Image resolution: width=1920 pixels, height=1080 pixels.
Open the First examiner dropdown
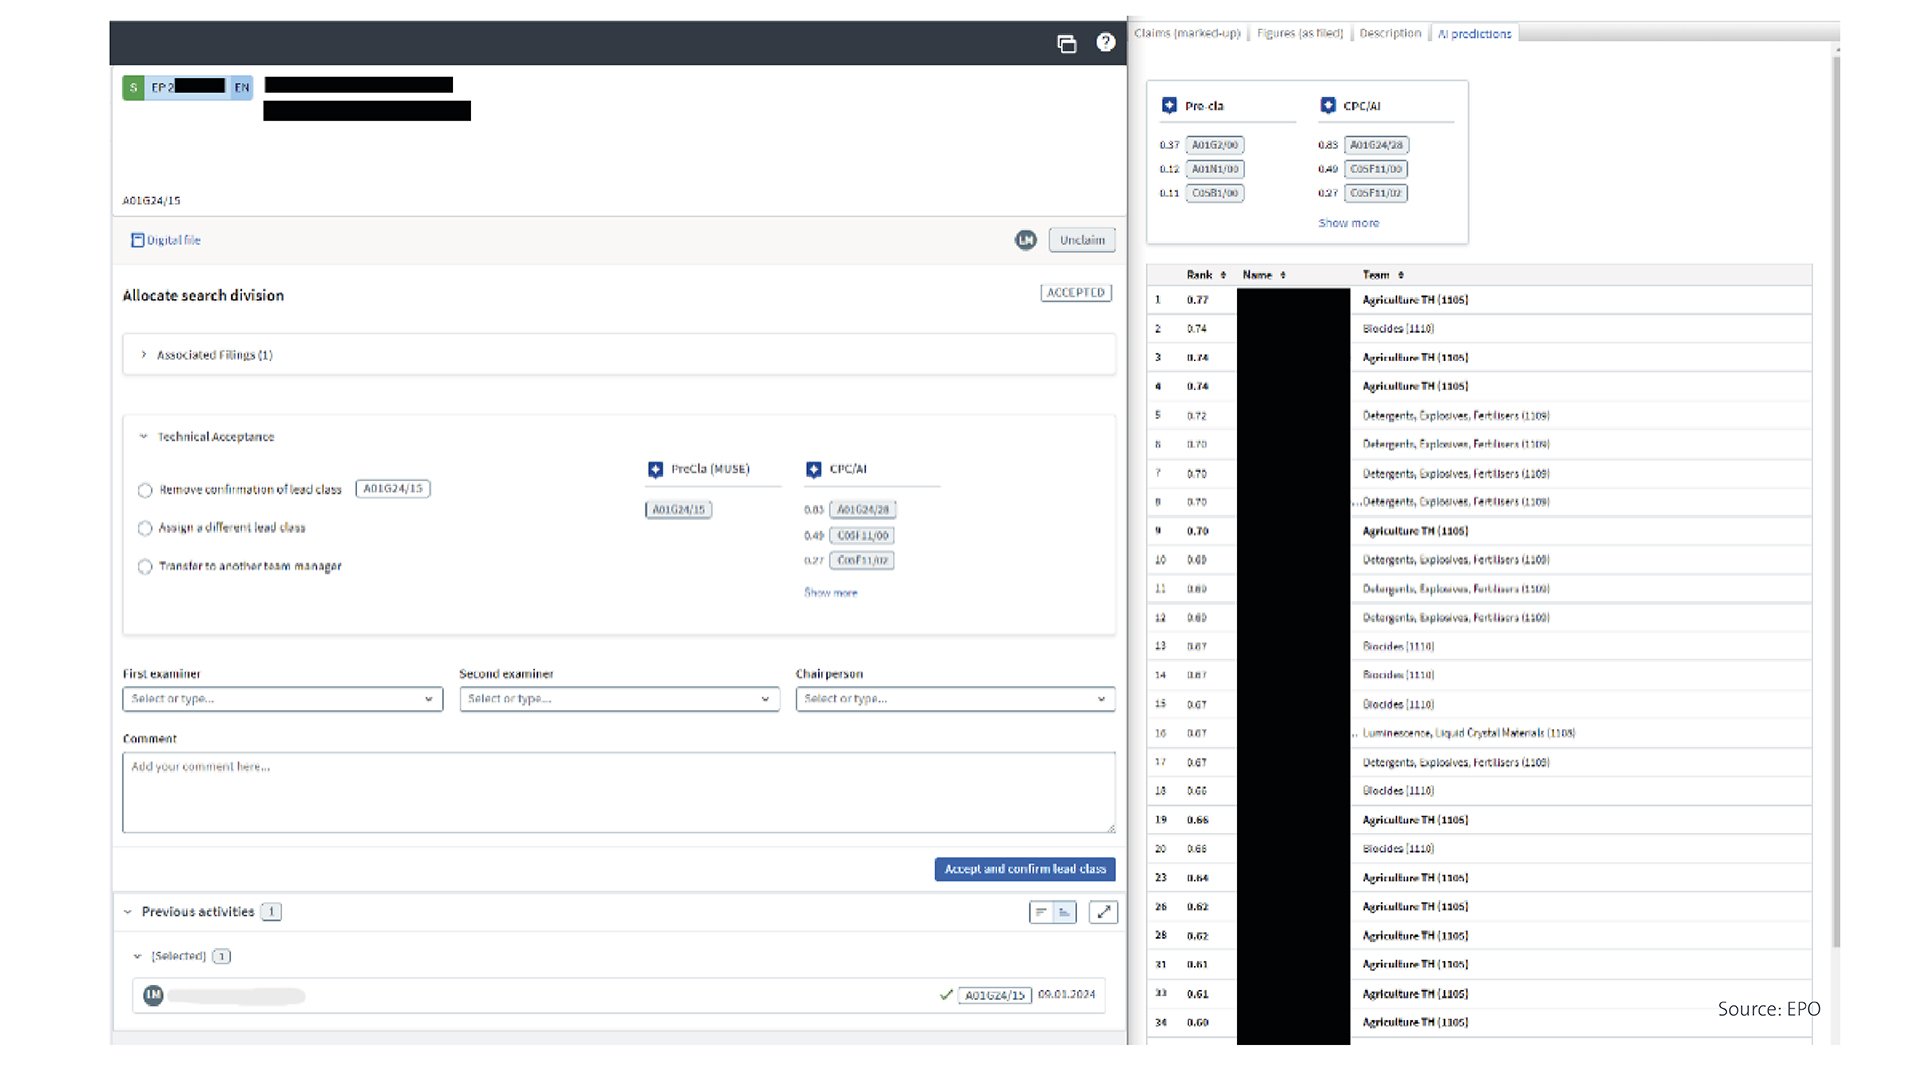point(282,699)
